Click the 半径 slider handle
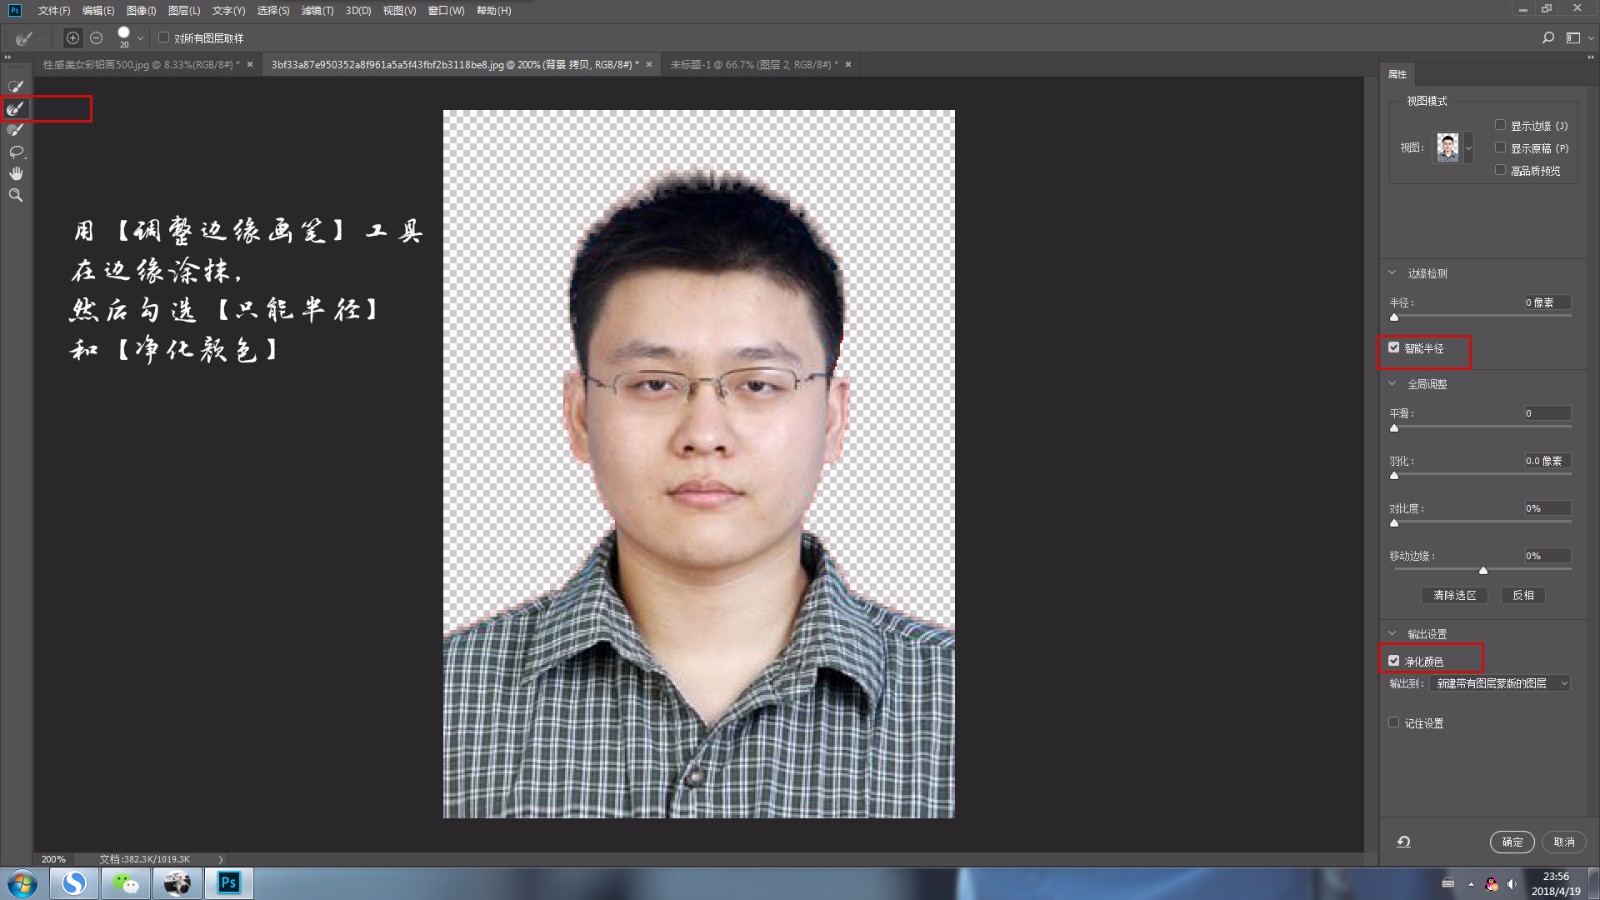1600x900 pixels. 1394,317
